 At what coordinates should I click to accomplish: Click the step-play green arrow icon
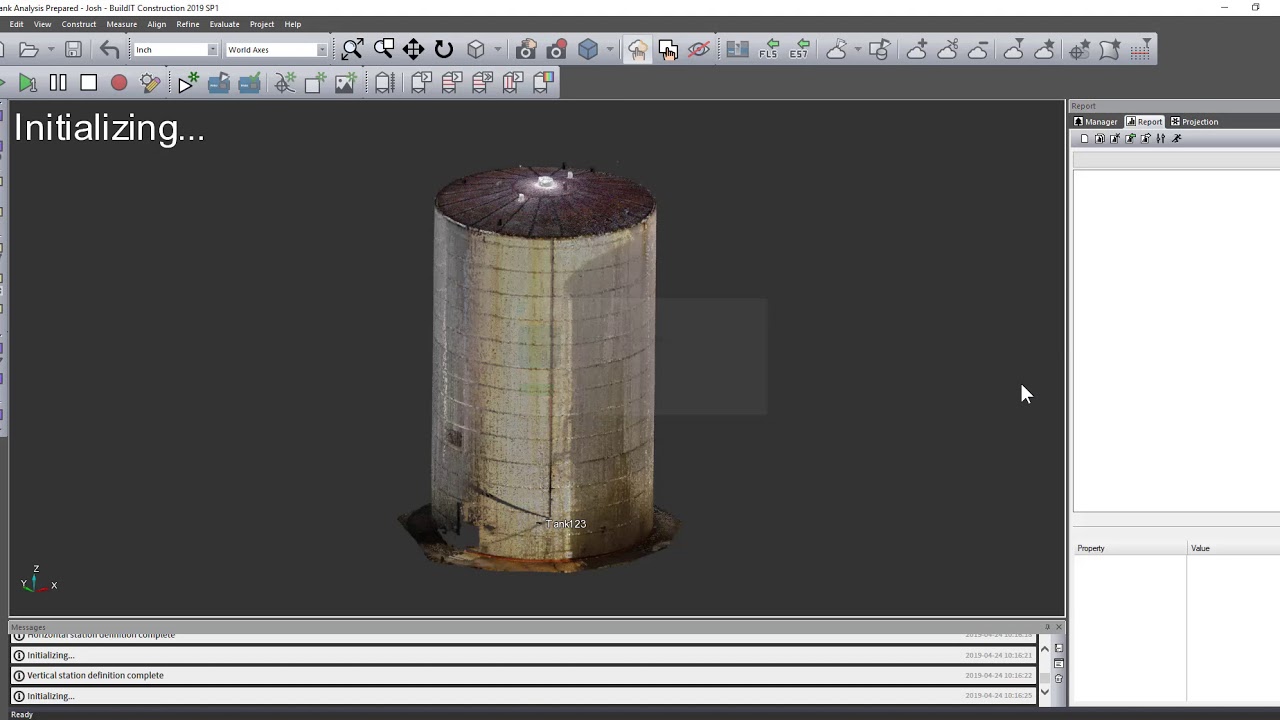(x=27, y=83)
